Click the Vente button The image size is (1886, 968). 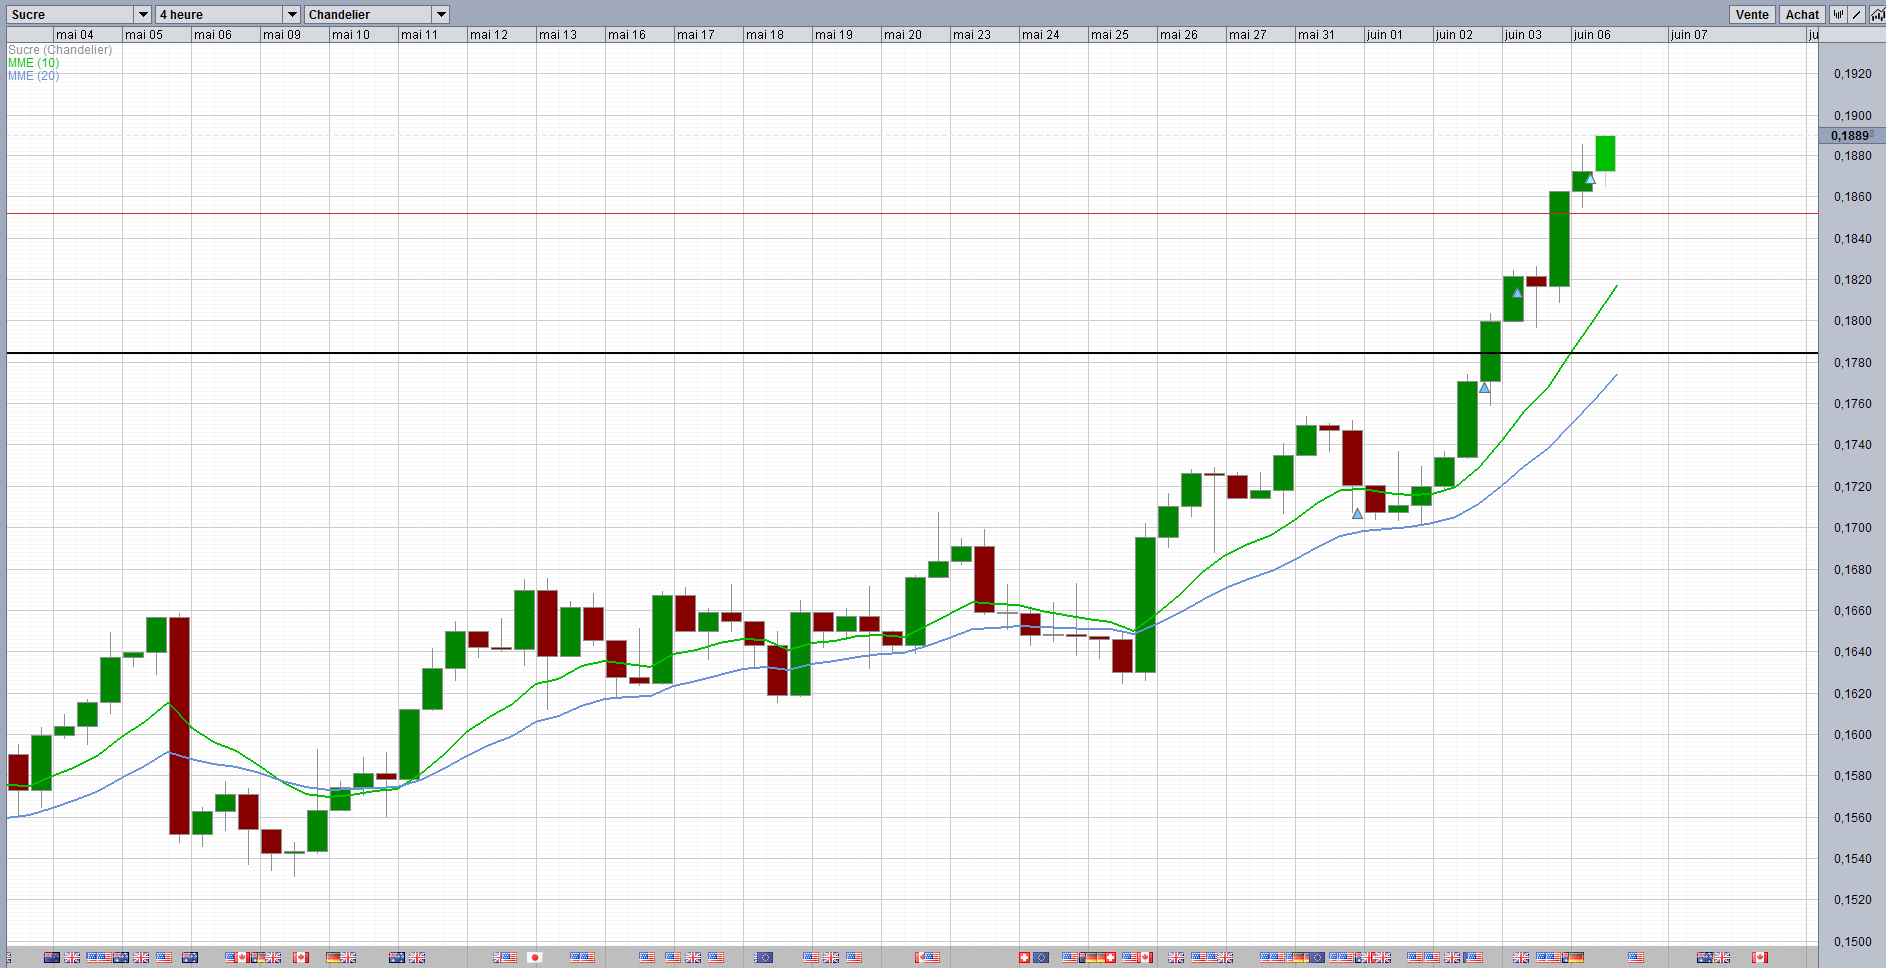pos(1752,14)
